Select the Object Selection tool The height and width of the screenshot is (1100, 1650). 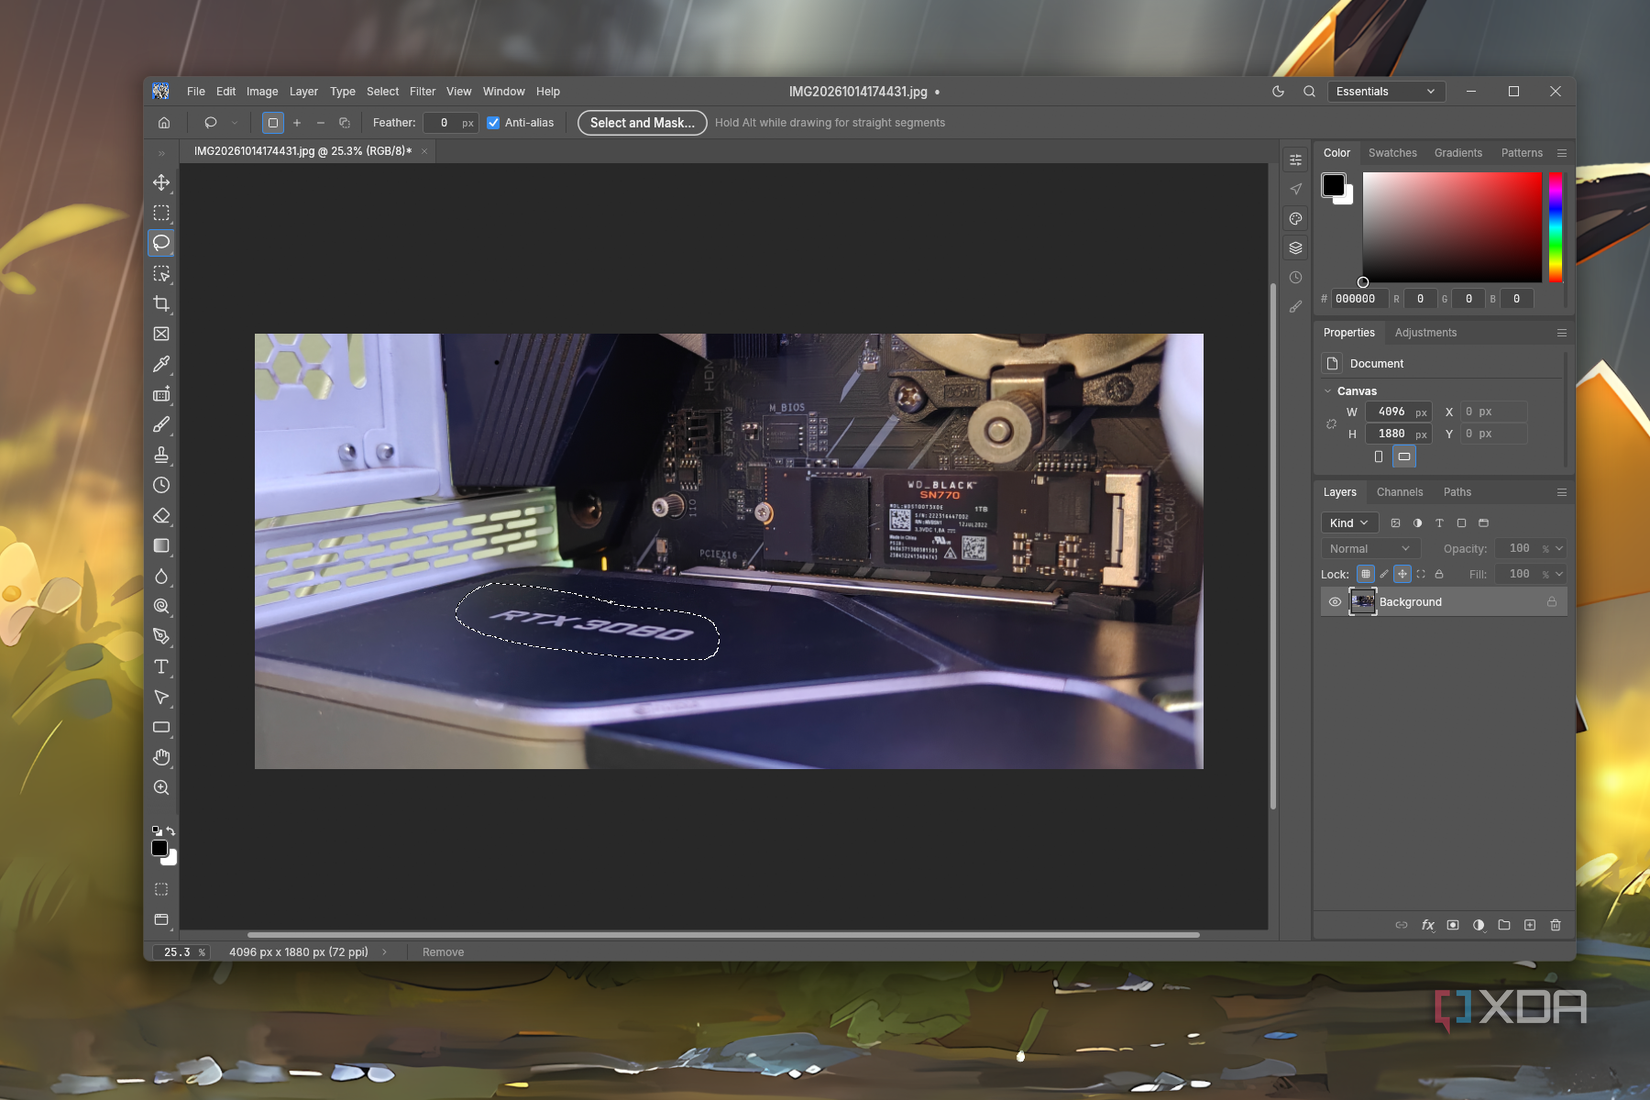click(x=161, y=274)
